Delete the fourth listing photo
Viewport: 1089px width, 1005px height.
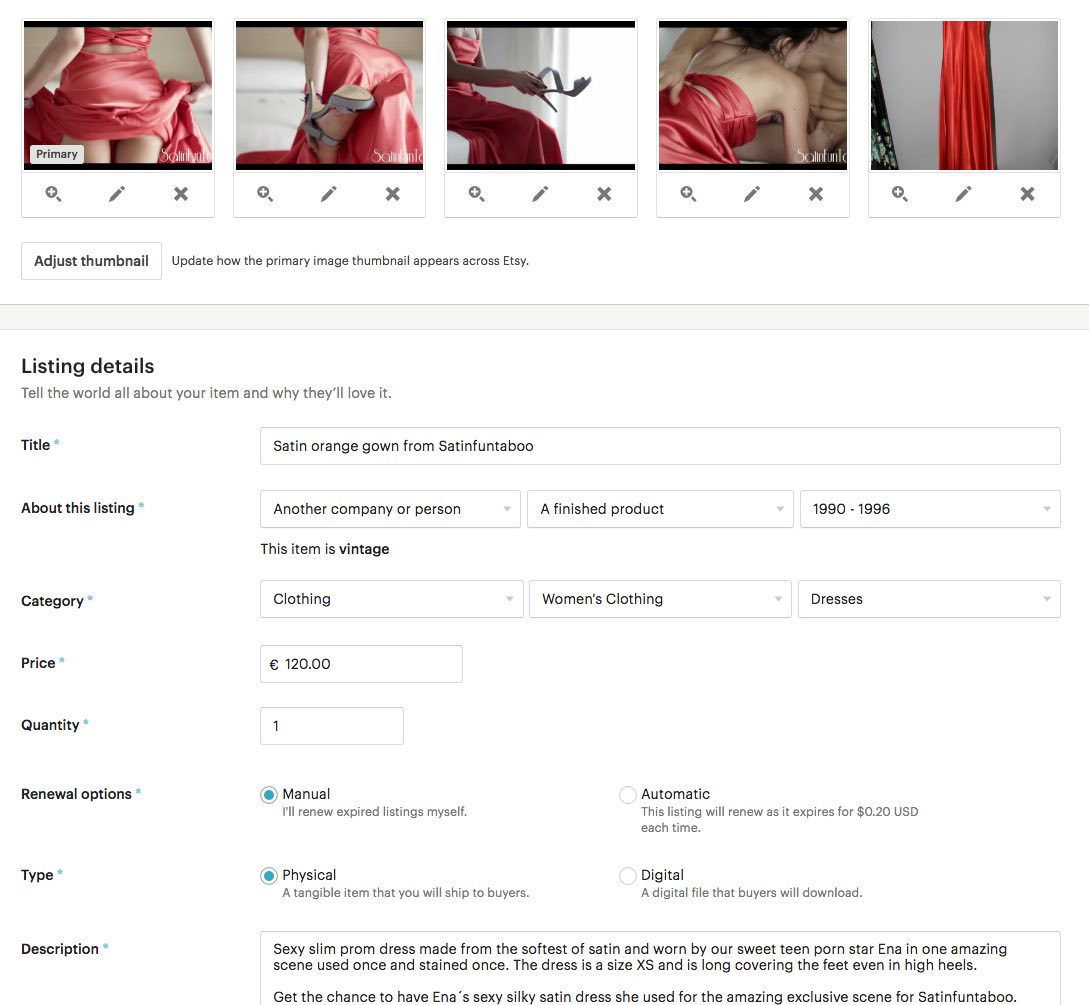click(x=816, y=194)
